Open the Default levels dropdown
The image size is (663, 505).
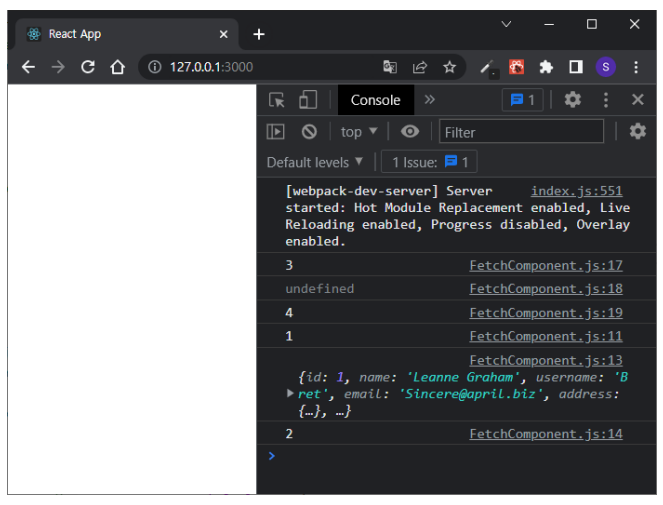(x=315, y=162)
